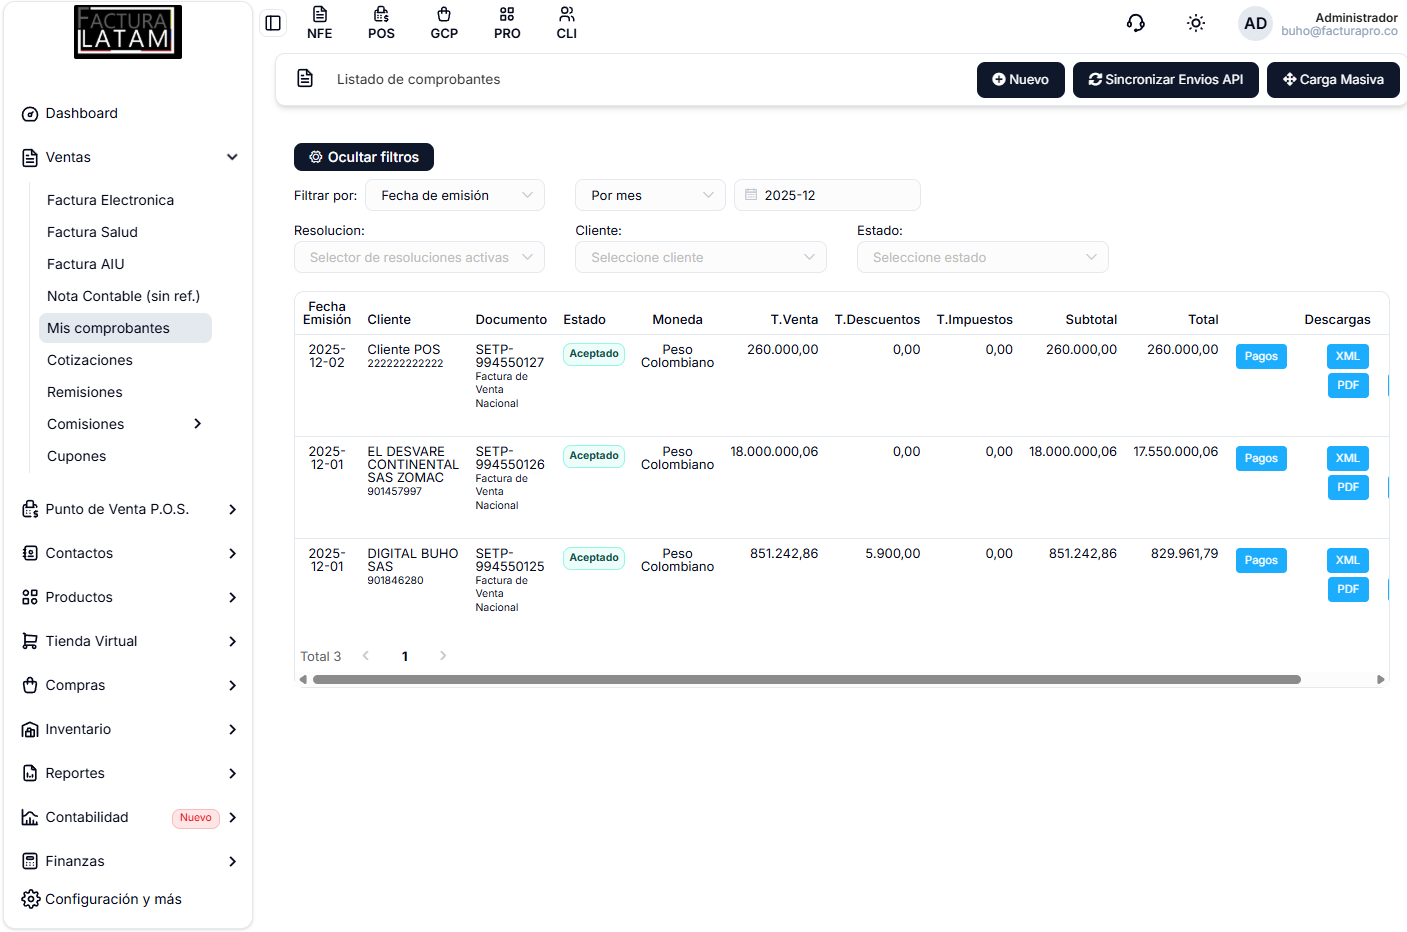Viewport: 1407px width, 932px height.
Task: Click the Nuevo button
Action: (x=1020, y=80)
